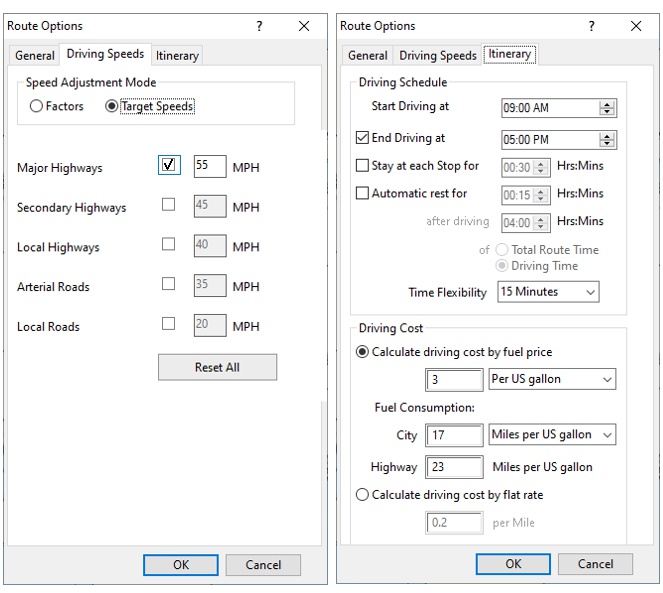Switch to General tab in left dialog
This screenshot has width=663, height=593.
[35, 56]
